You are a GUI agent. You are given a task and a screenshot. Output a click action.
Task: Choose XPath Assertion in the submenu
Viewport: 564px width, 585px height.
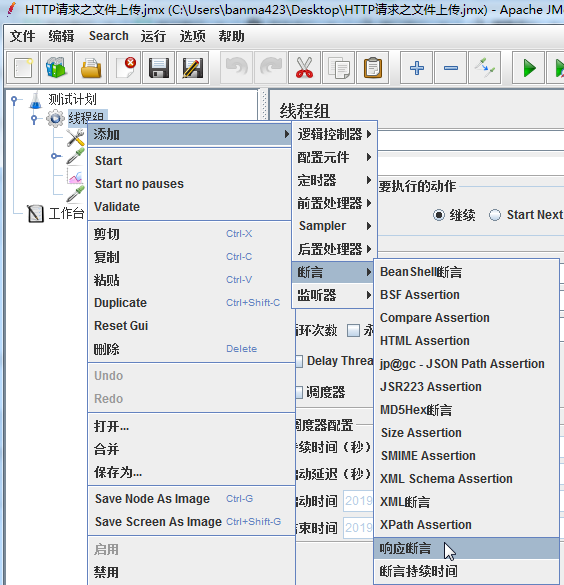466,525
